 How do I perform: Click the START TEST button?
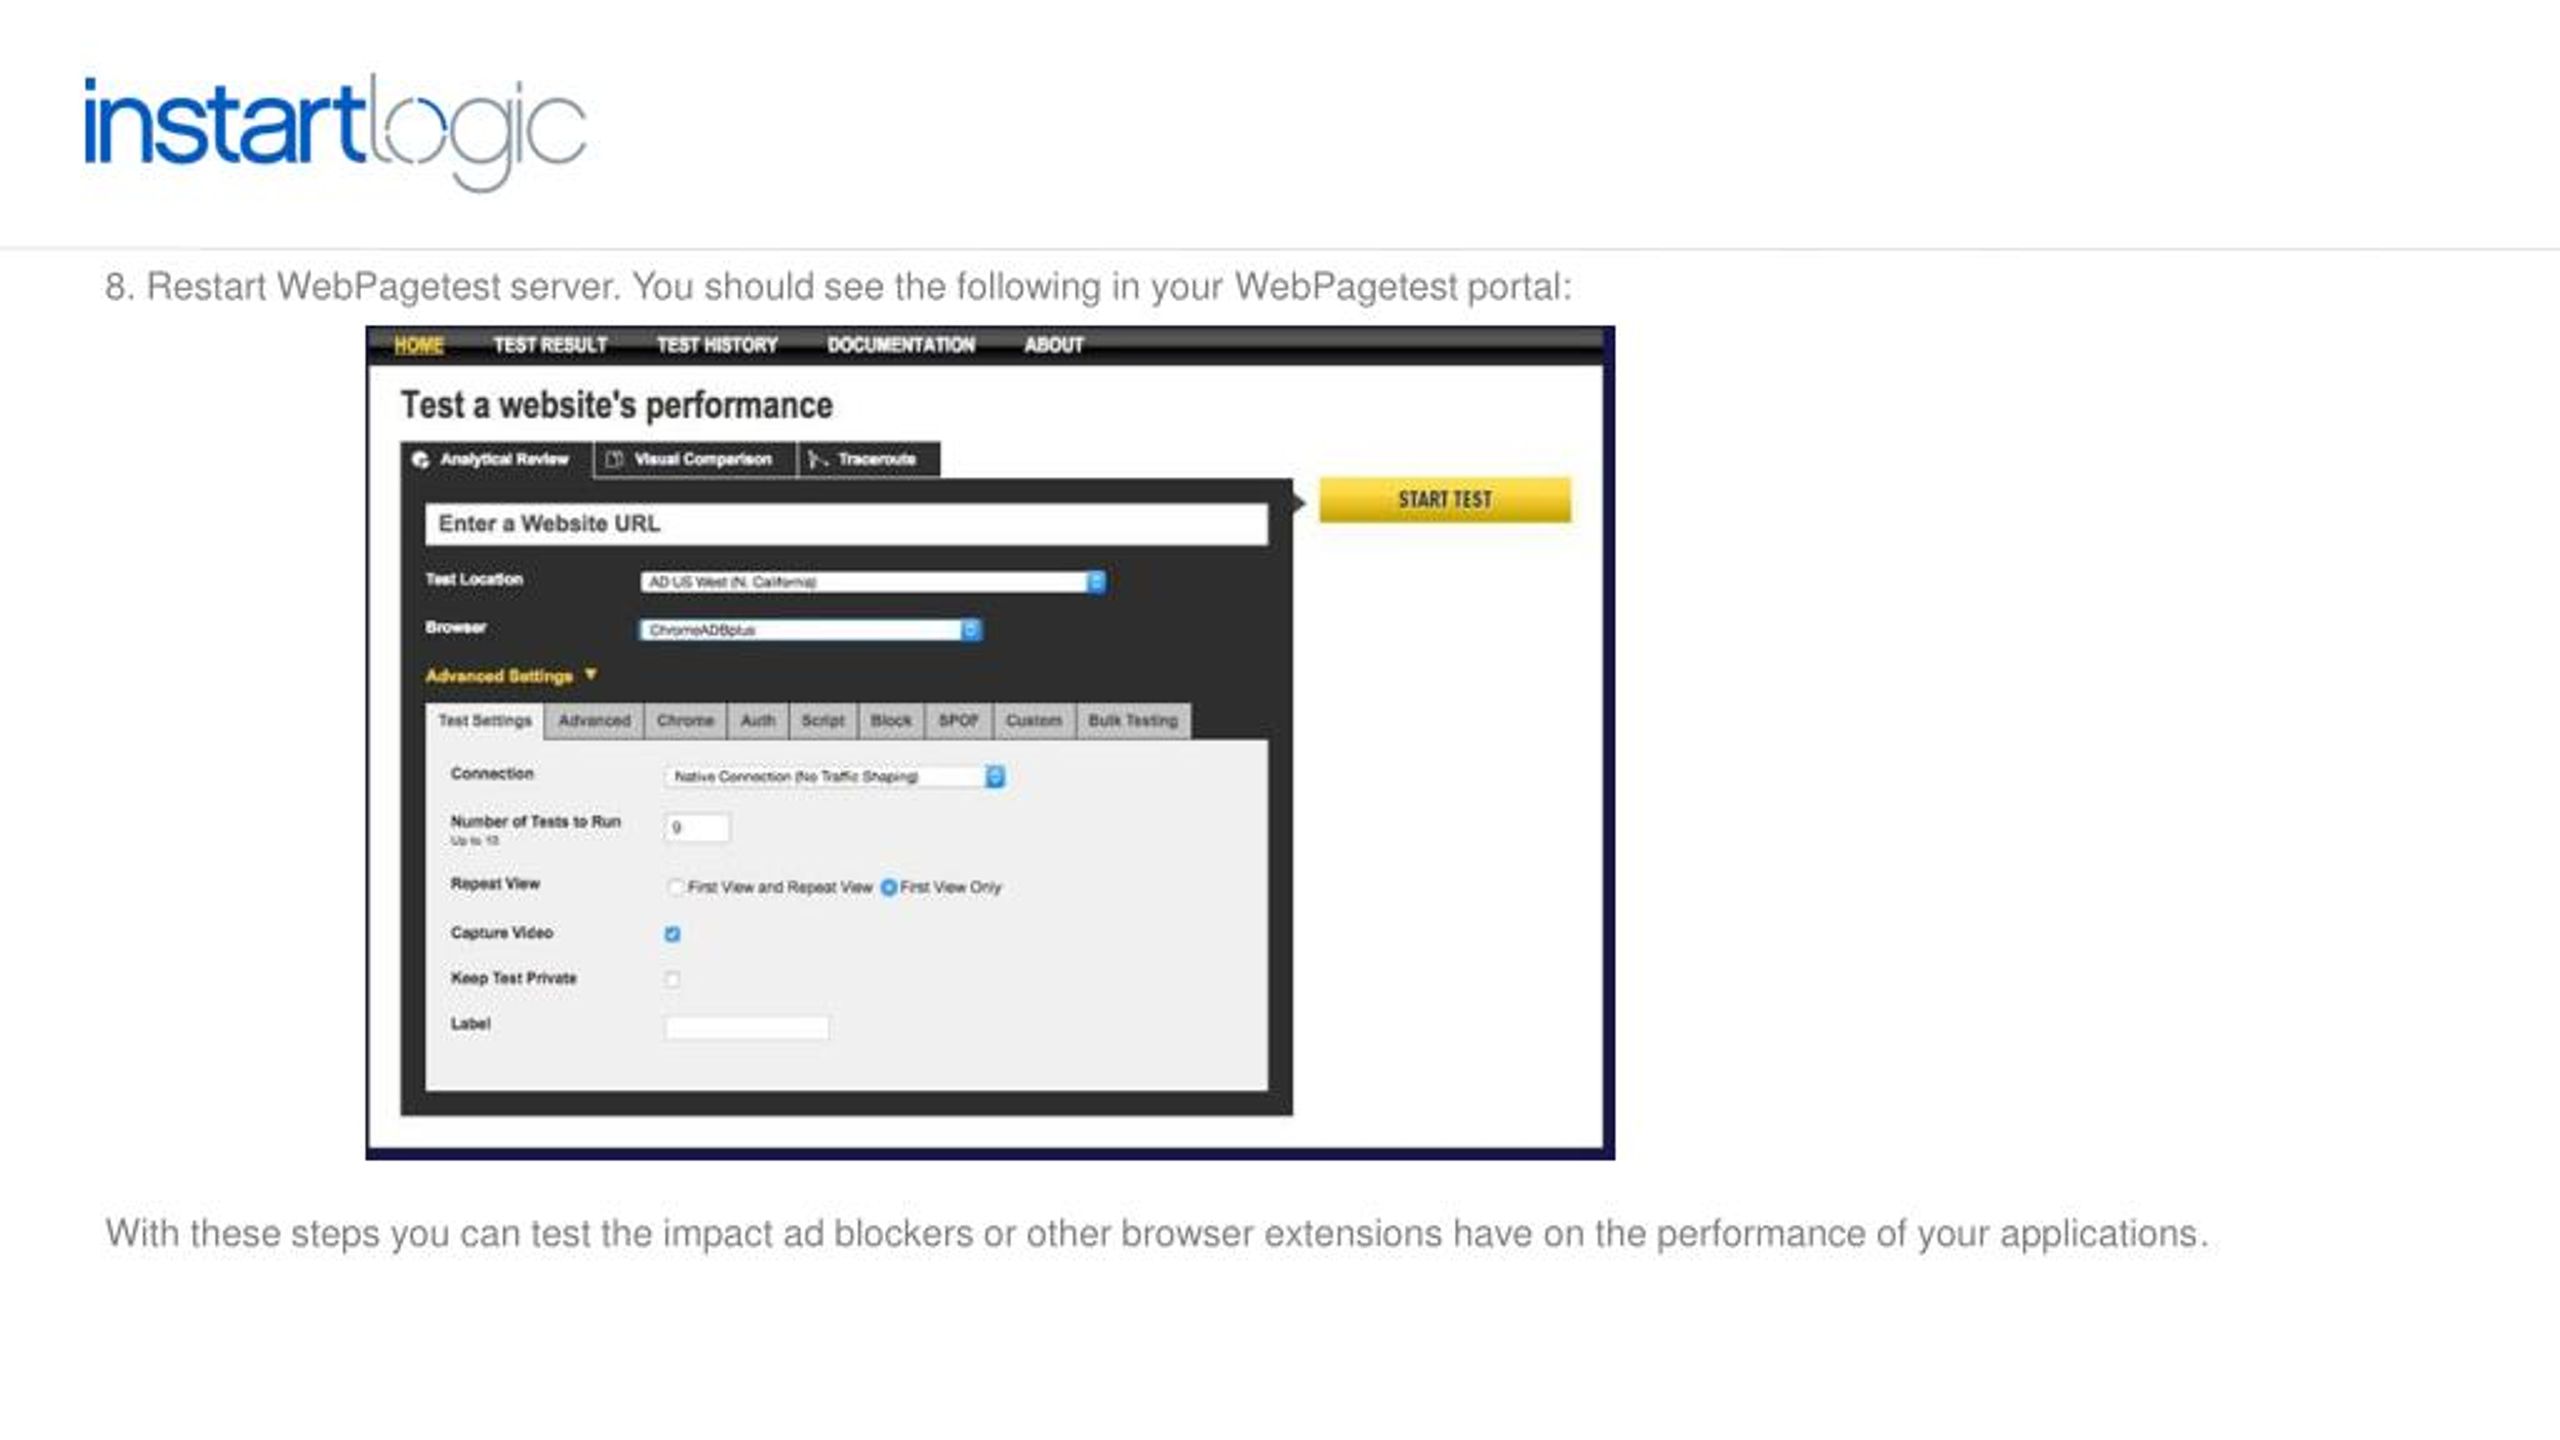tap(1444, 500)
